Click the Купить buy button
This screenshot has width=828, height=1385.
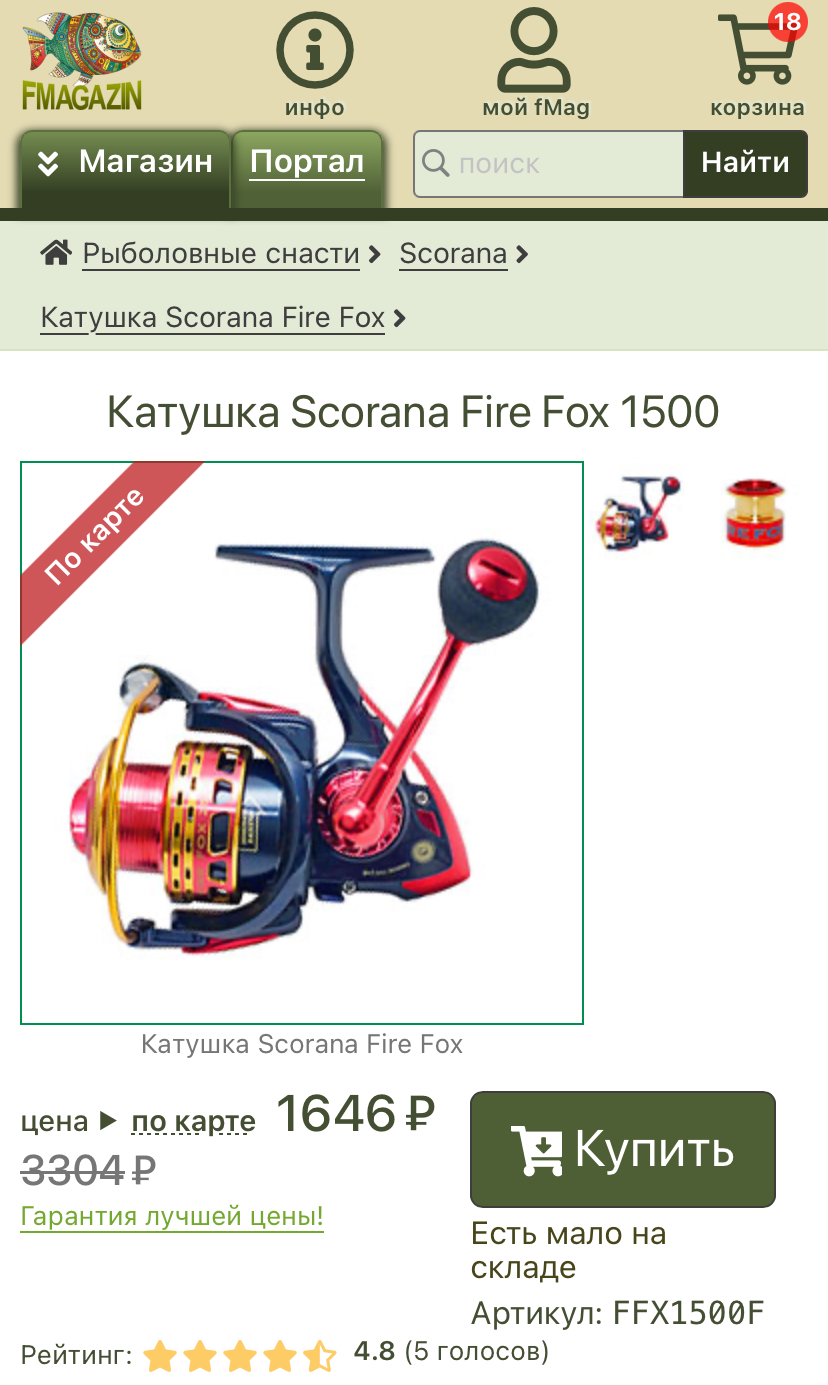[x=623, y=1149]
